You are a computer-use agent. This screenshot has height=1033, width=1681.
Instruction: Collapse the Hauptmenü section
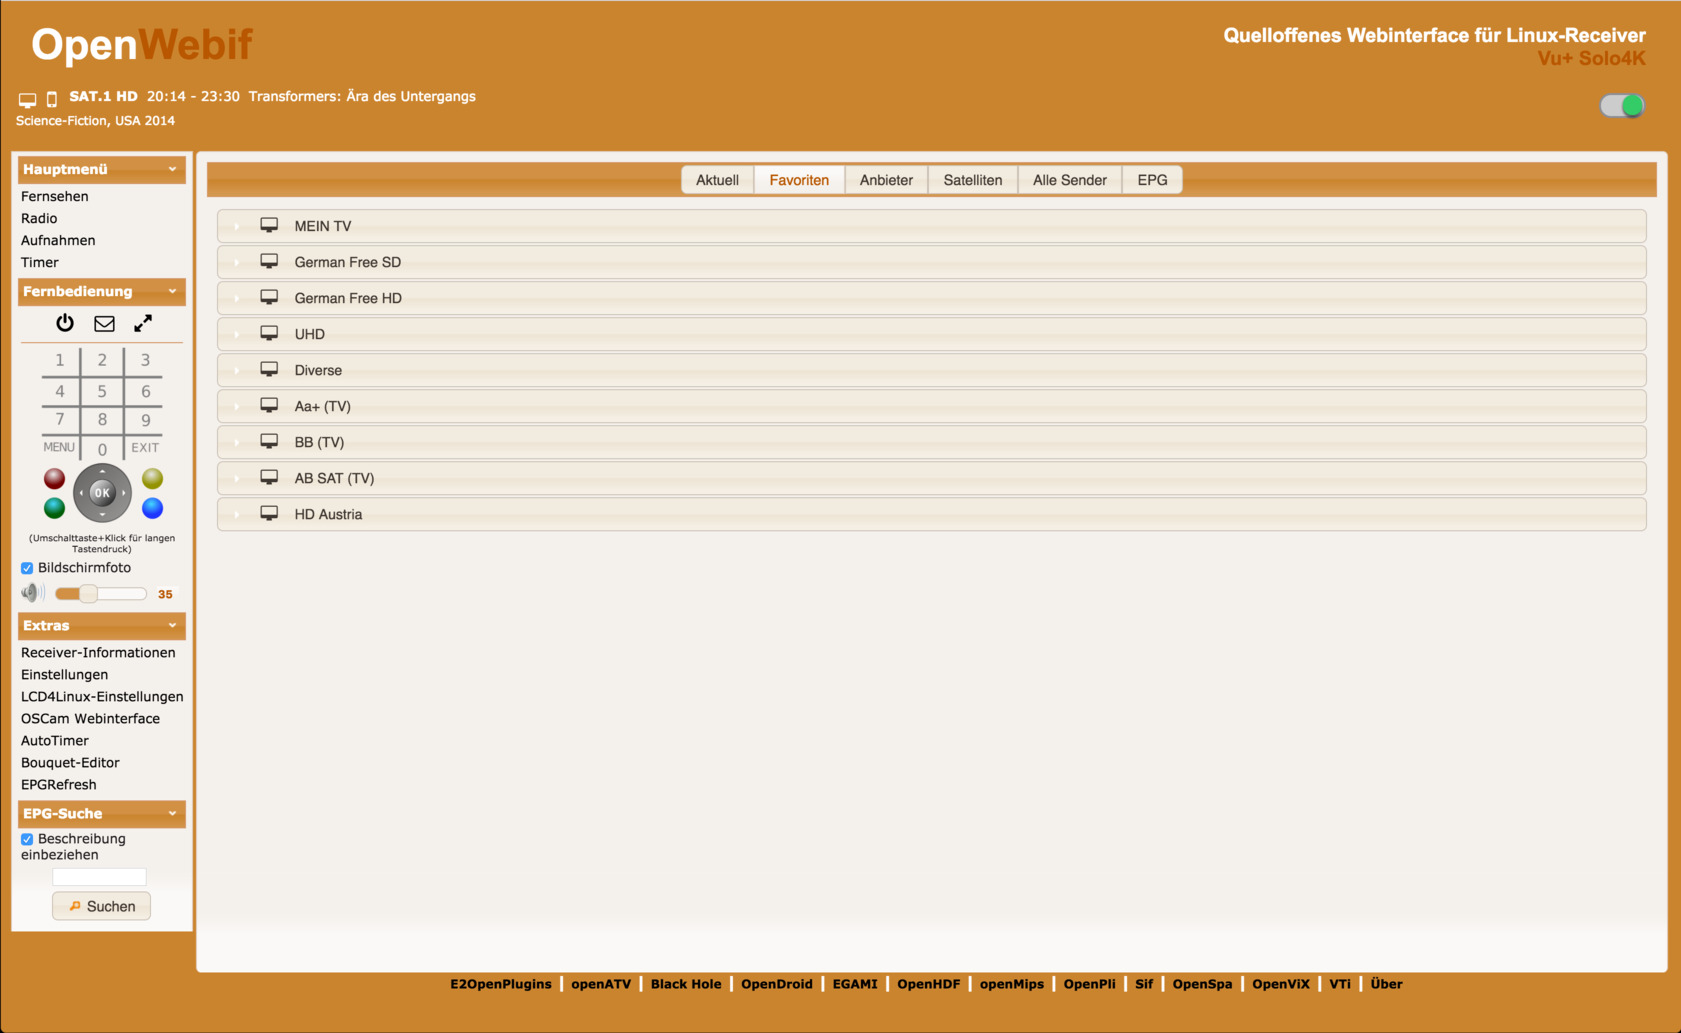pyautogui.click(x=172, y=170)
